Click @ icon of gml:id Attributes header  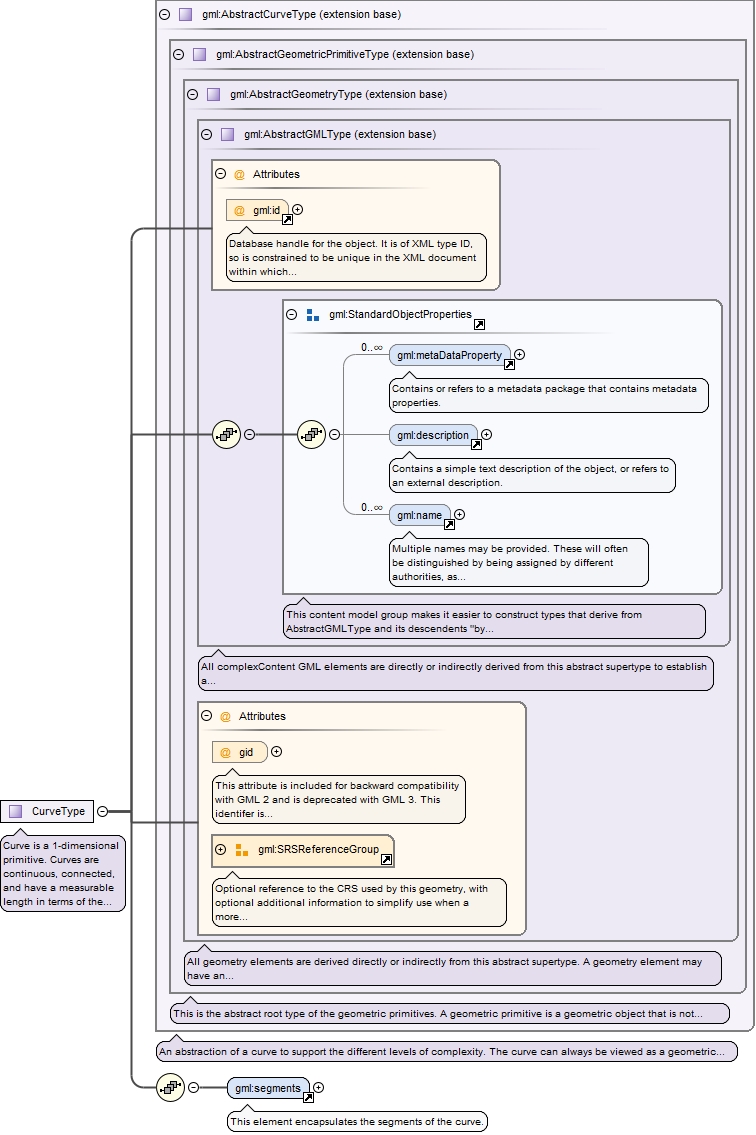[x=240, y=174]
